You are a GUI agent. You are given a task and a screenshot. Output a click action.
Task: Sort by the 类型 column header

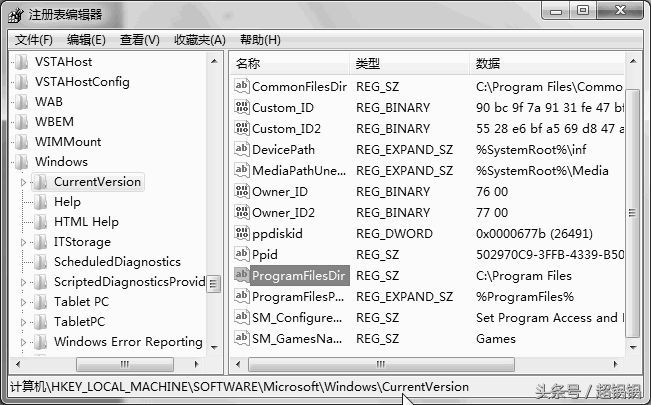(409, 64)
